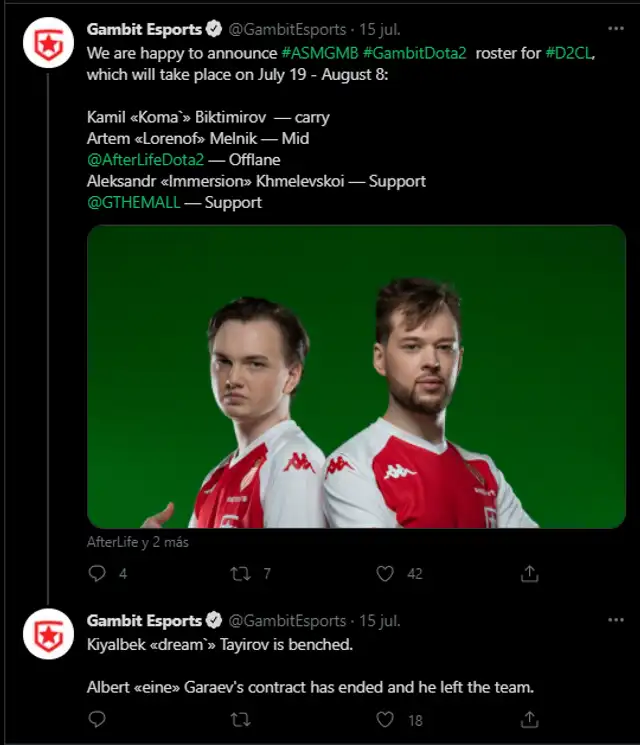Open Gambit Esports name on first tweet
640x745 pixels.
143,30
